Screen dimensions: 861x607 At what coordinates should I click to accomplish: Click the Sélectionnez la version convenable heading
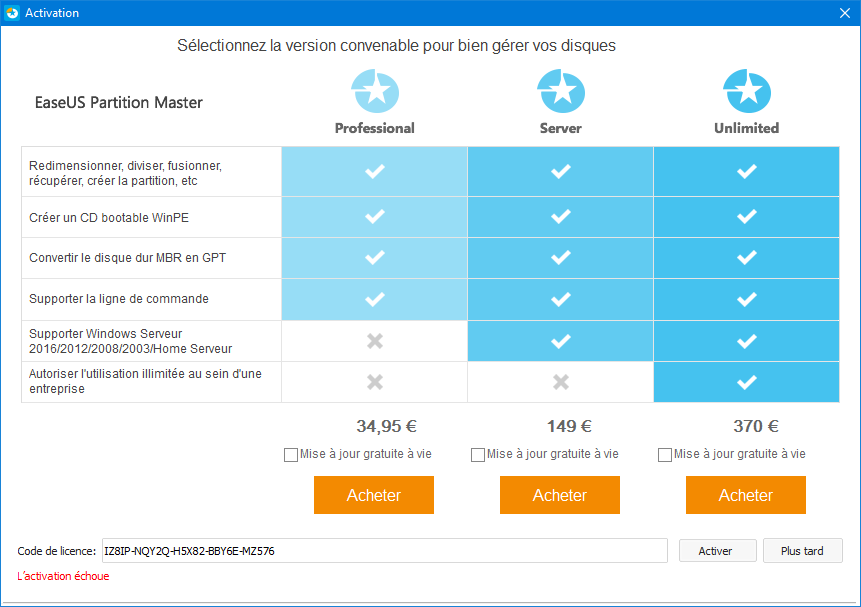point(396,46)
